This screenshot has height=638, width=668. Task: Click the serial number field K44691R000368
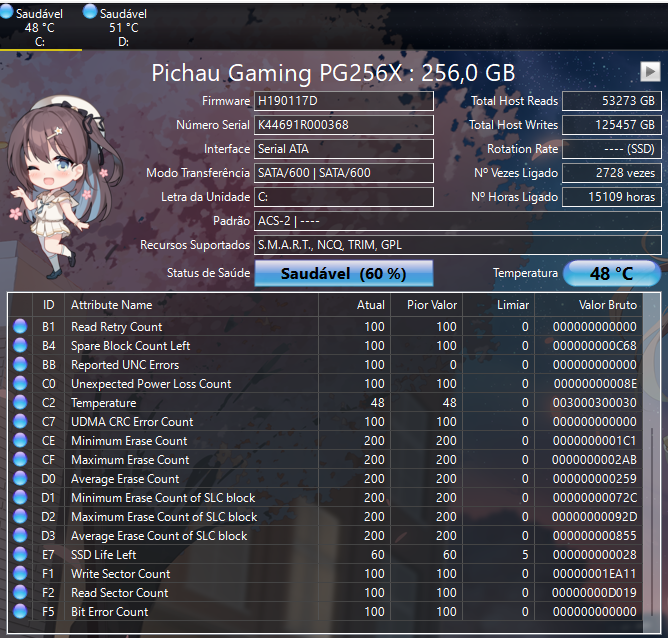click(344, 125)
